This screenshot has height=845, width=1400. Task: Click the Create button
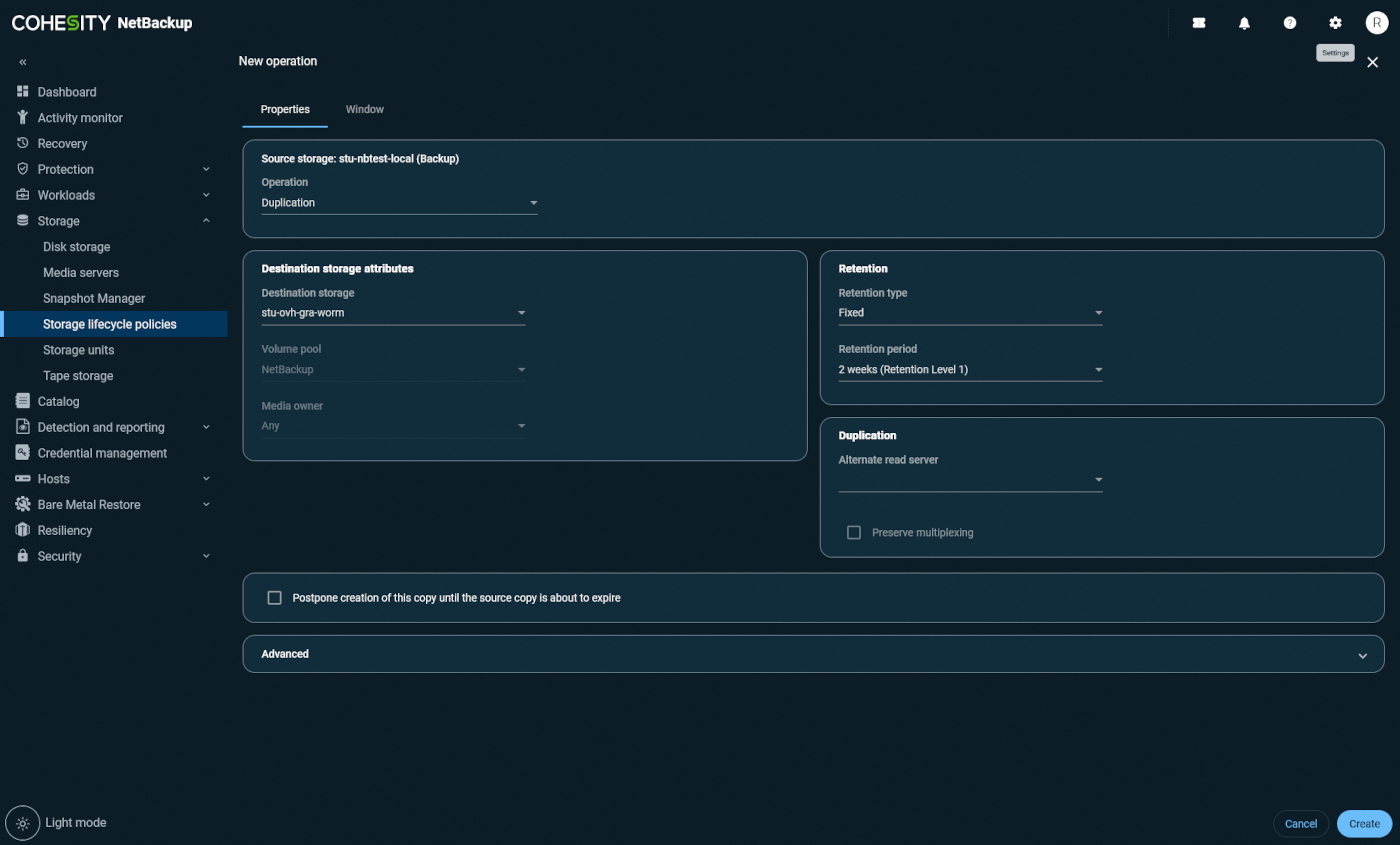click(x=1364, y=823)
